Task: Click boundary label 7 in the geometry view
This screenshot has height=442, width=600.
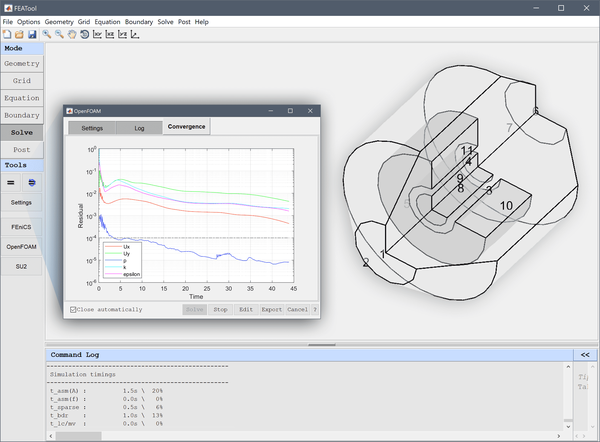Action: tap(509, 127)
